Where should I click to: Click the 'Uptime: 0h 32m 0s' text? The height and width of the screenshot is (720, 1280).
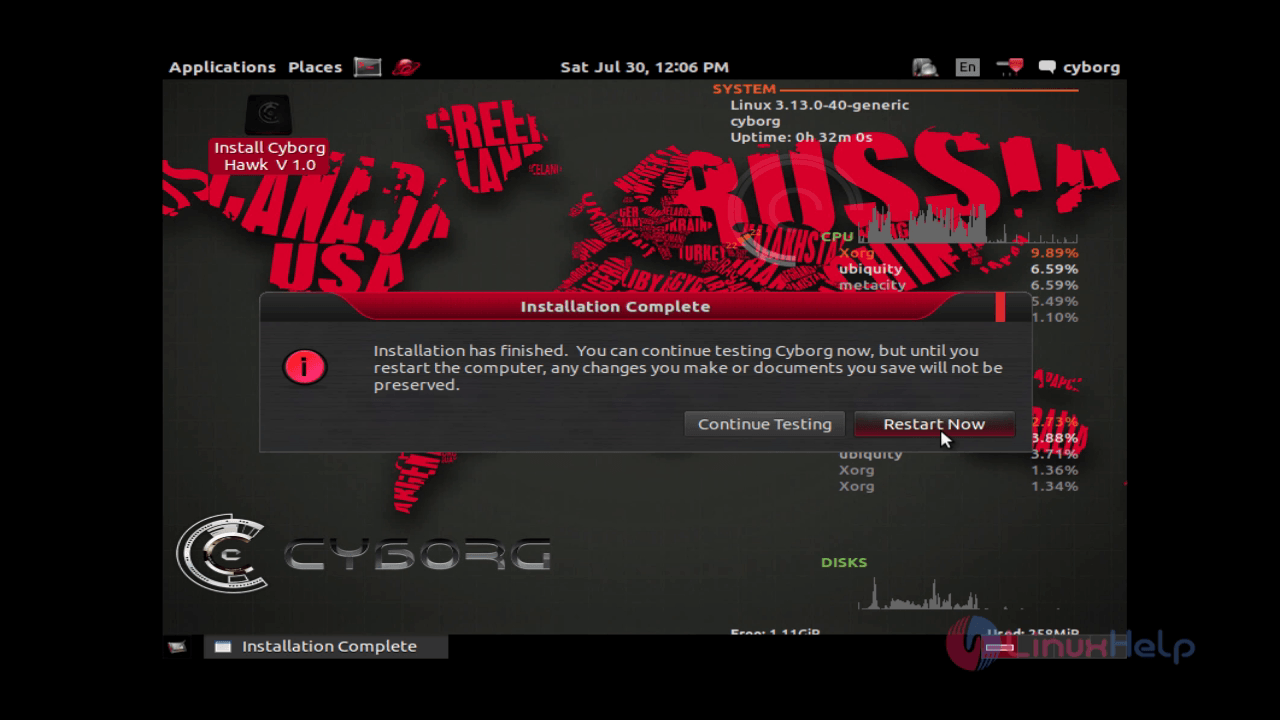[x=802, y=137]
